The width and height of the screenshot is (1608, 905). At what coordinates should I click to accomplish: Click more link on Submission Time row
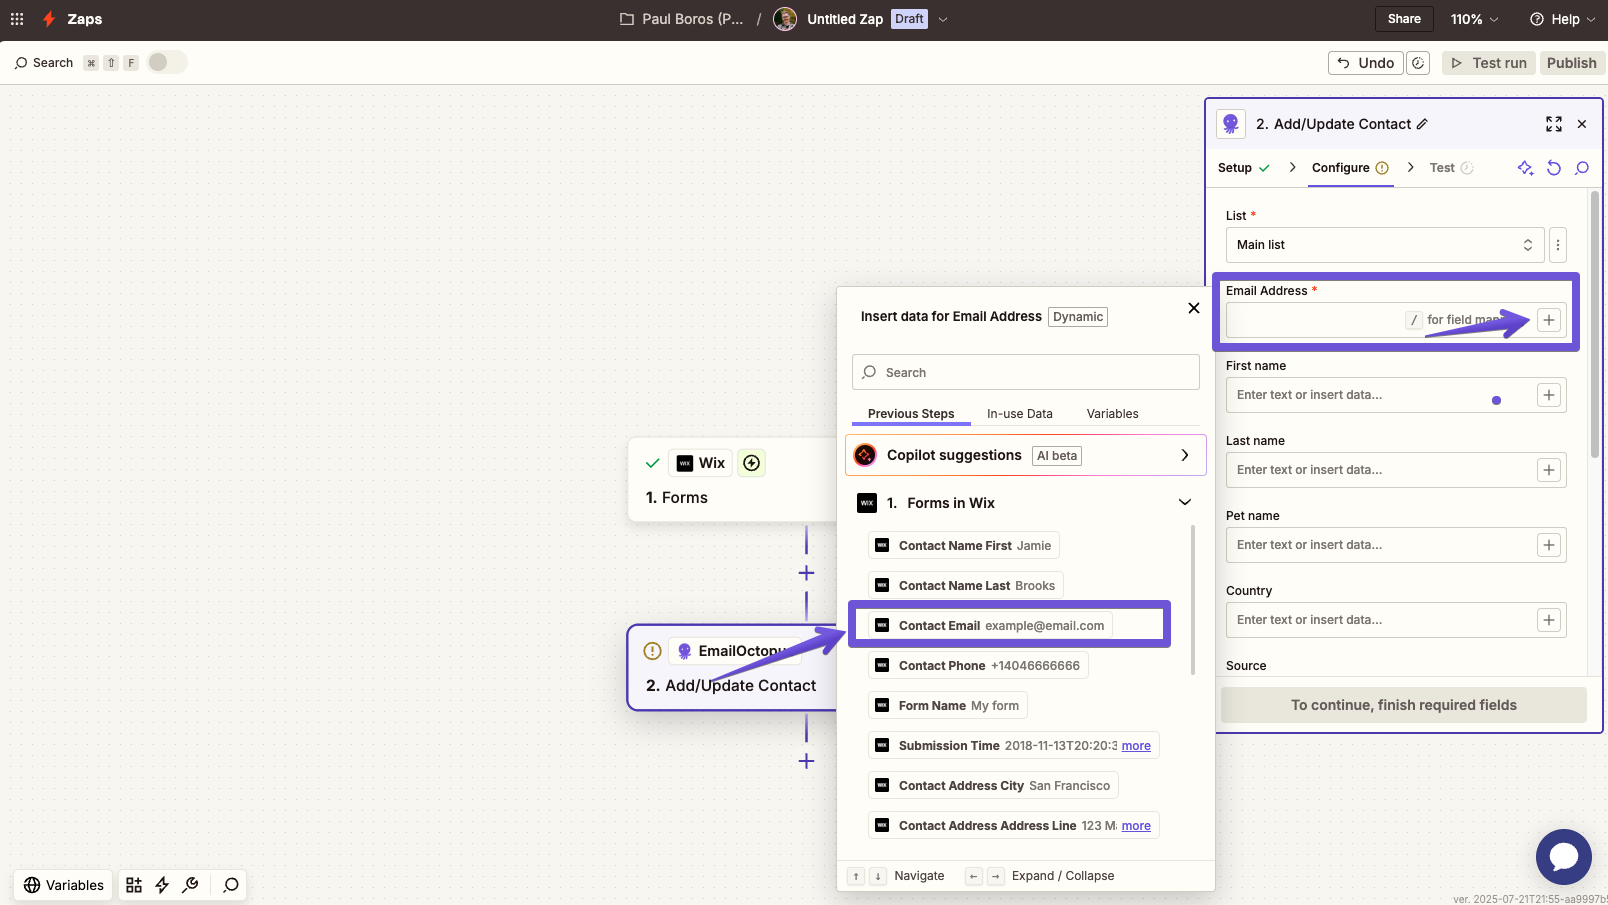pyautogui.click(x=1136, y=746)
